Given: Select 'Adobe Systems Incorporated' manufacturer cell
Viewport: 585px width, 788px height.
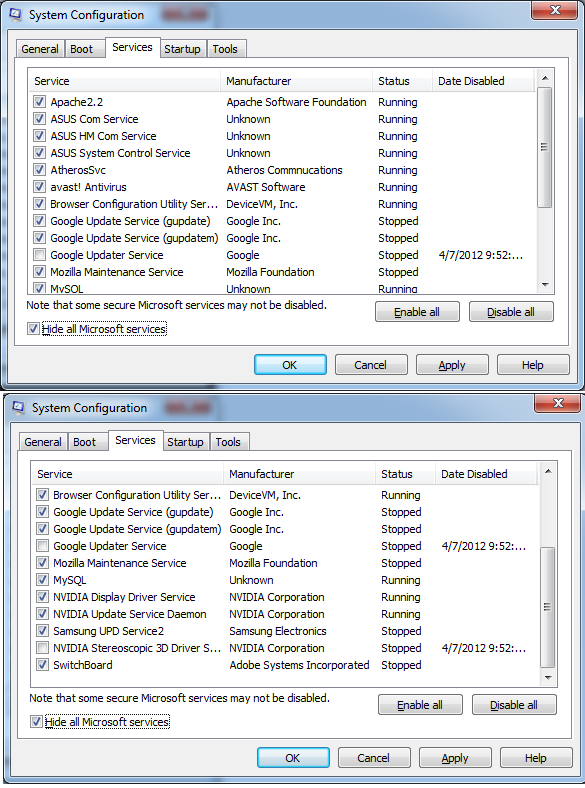Looking at the screenshot, I should [300, 665].
